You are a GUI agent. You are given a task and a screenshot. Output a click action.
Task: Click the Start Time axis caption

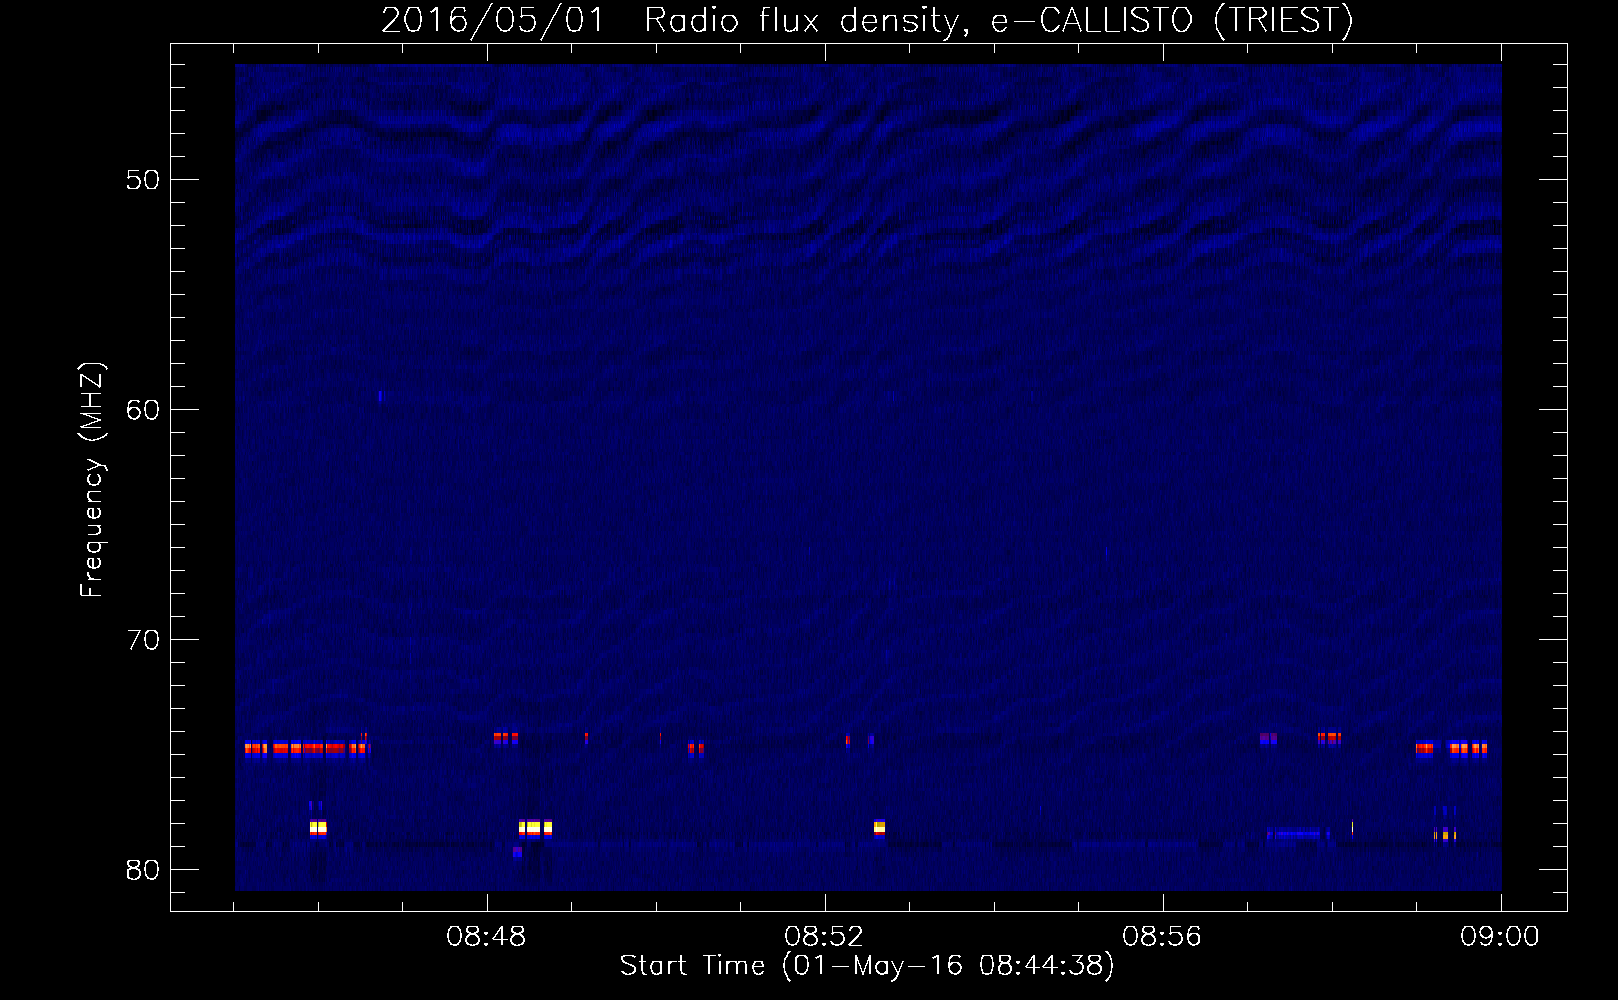point(867,966)
